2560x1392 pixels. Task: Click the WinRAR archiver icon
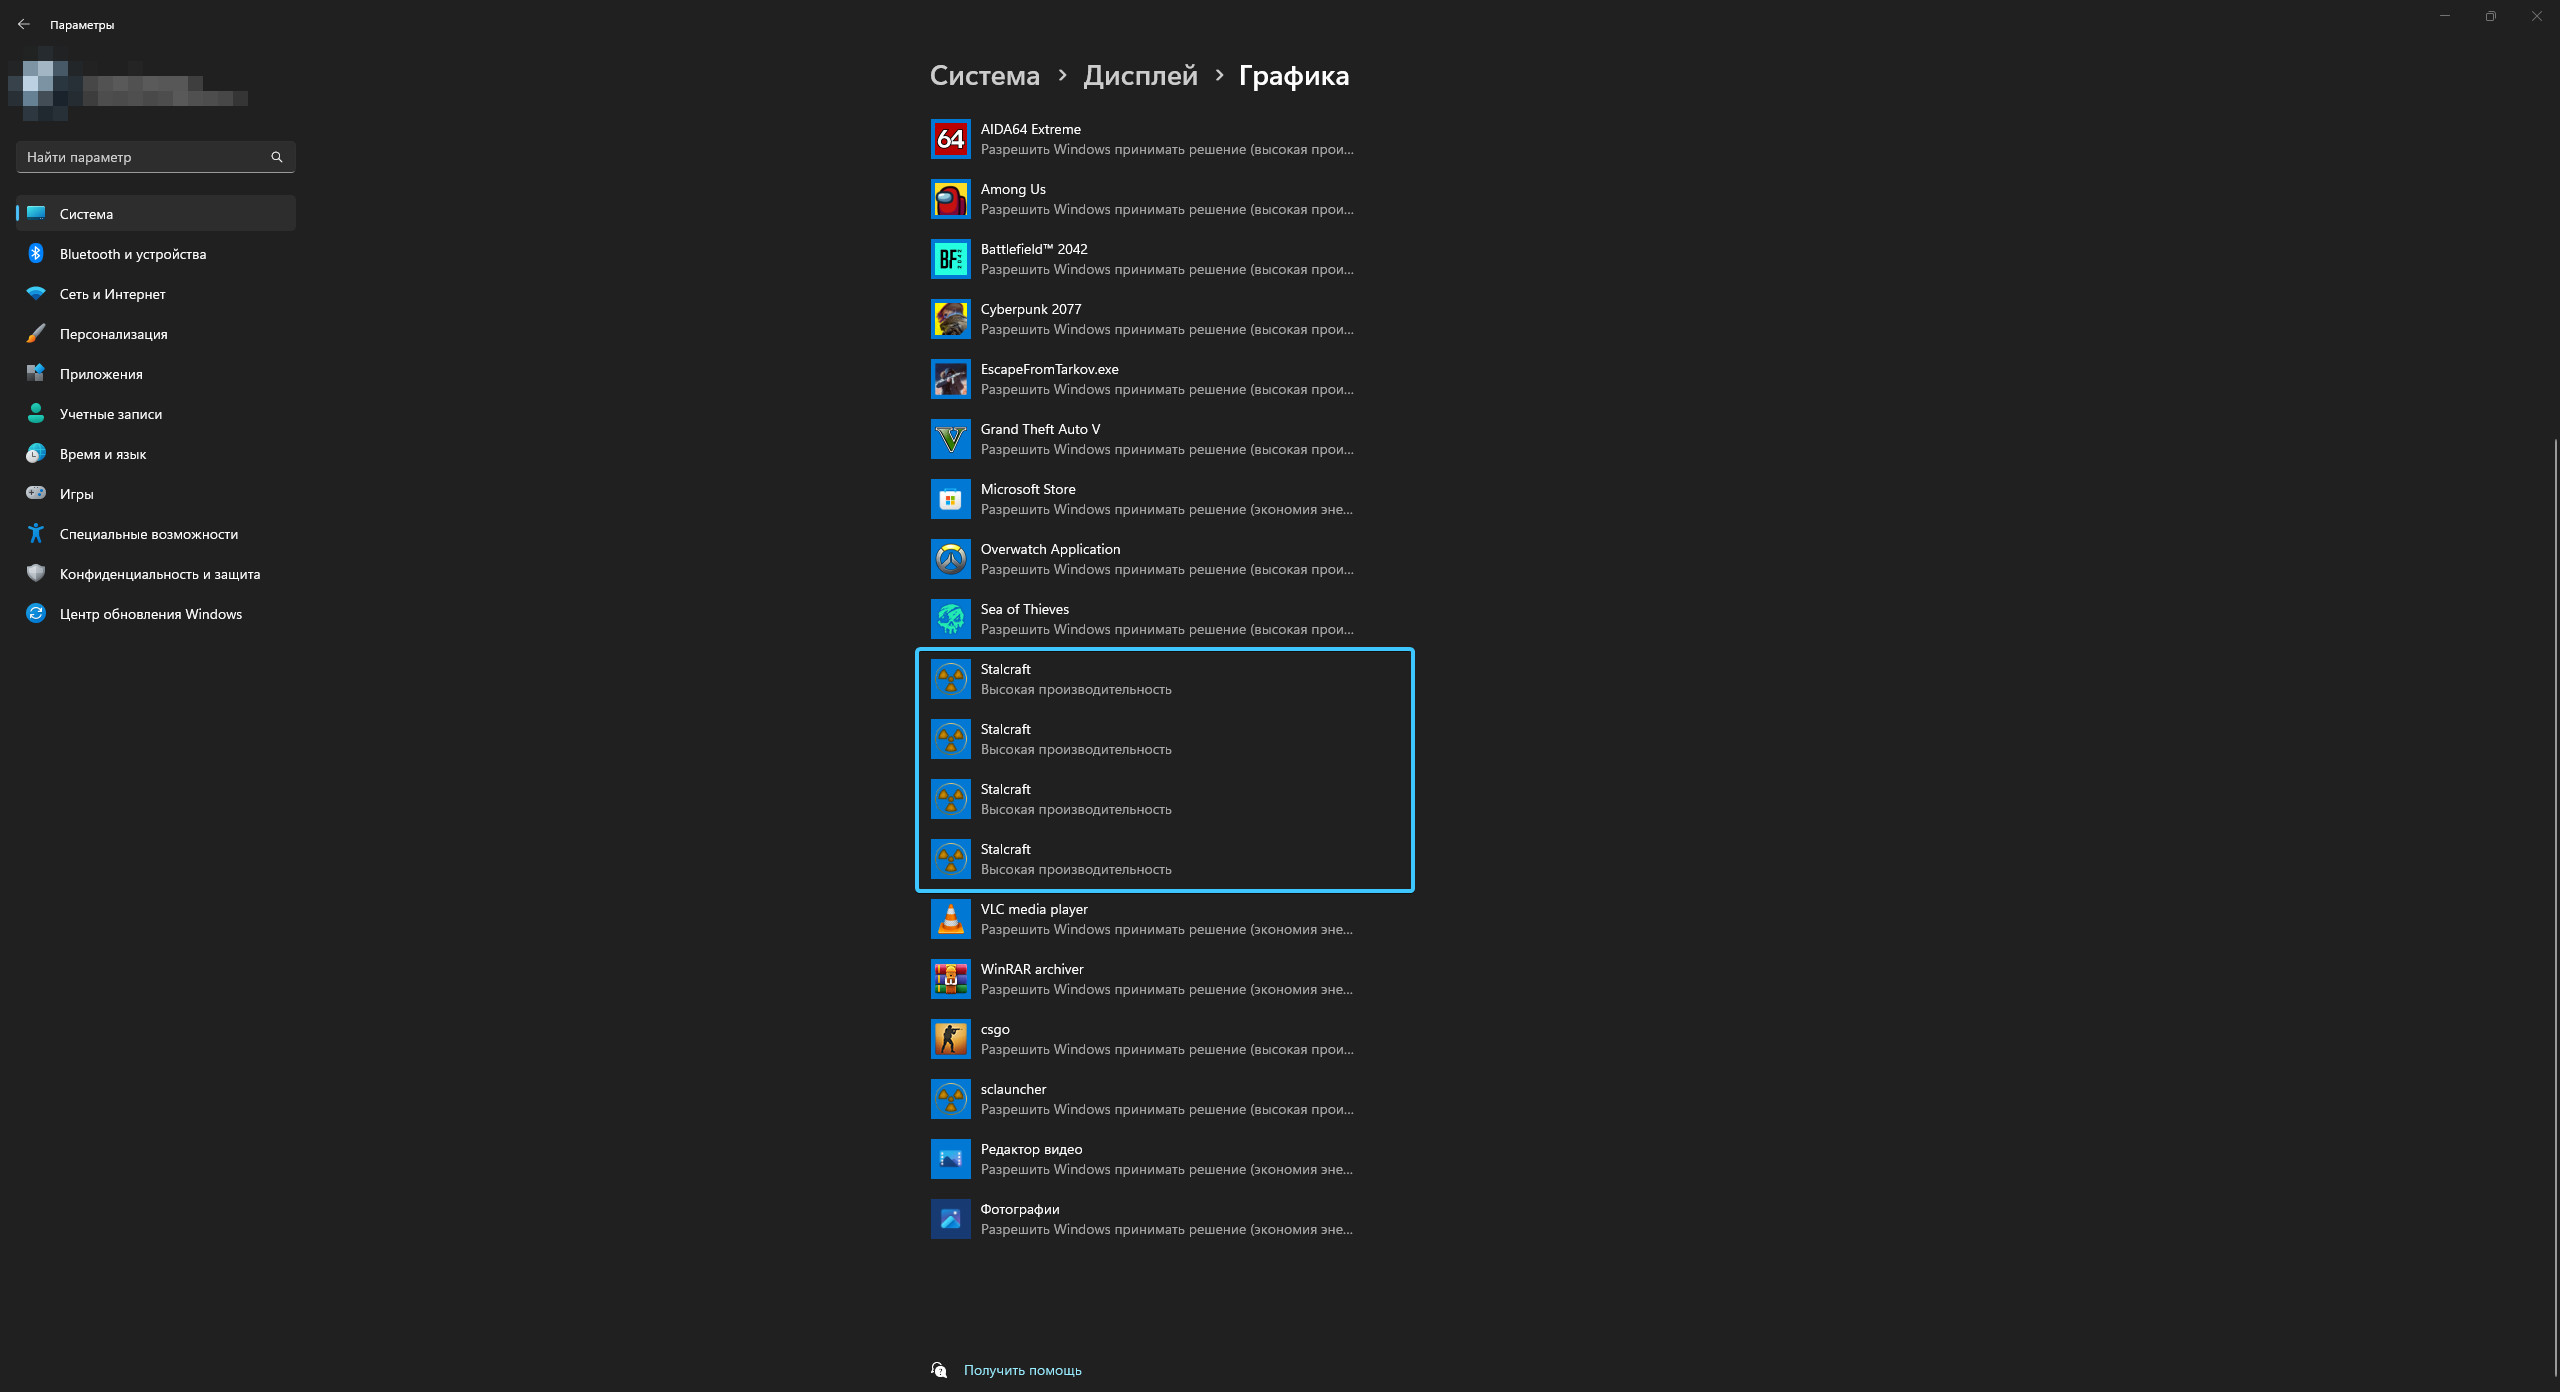click(950, 979)
